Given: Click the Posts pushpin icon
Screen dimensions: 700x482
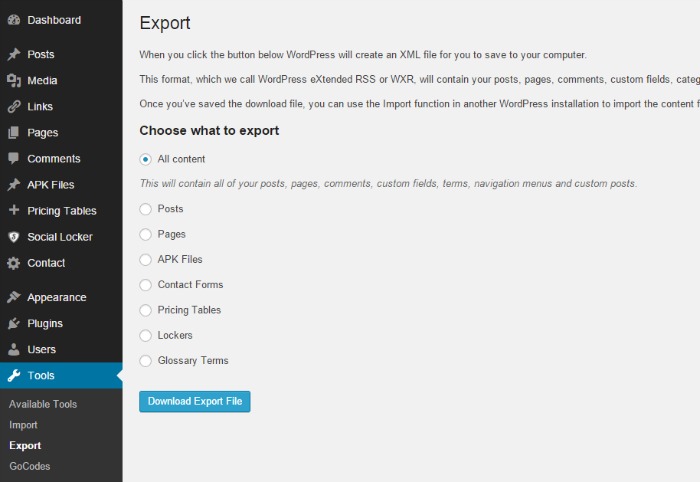Looking at the screenshot, I should point(14,54).
